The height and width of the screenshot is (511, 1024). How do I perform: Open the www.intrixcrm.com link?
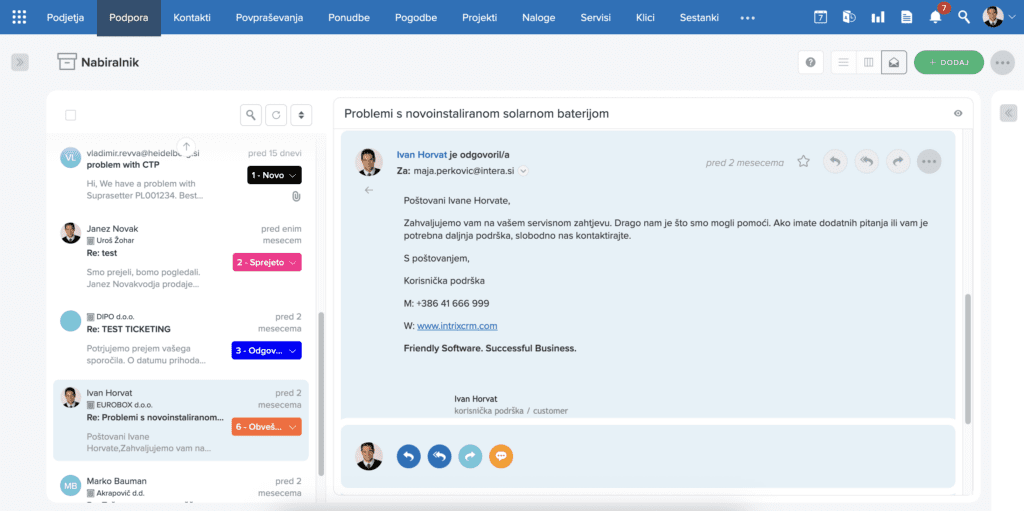[x=457, y=326]
